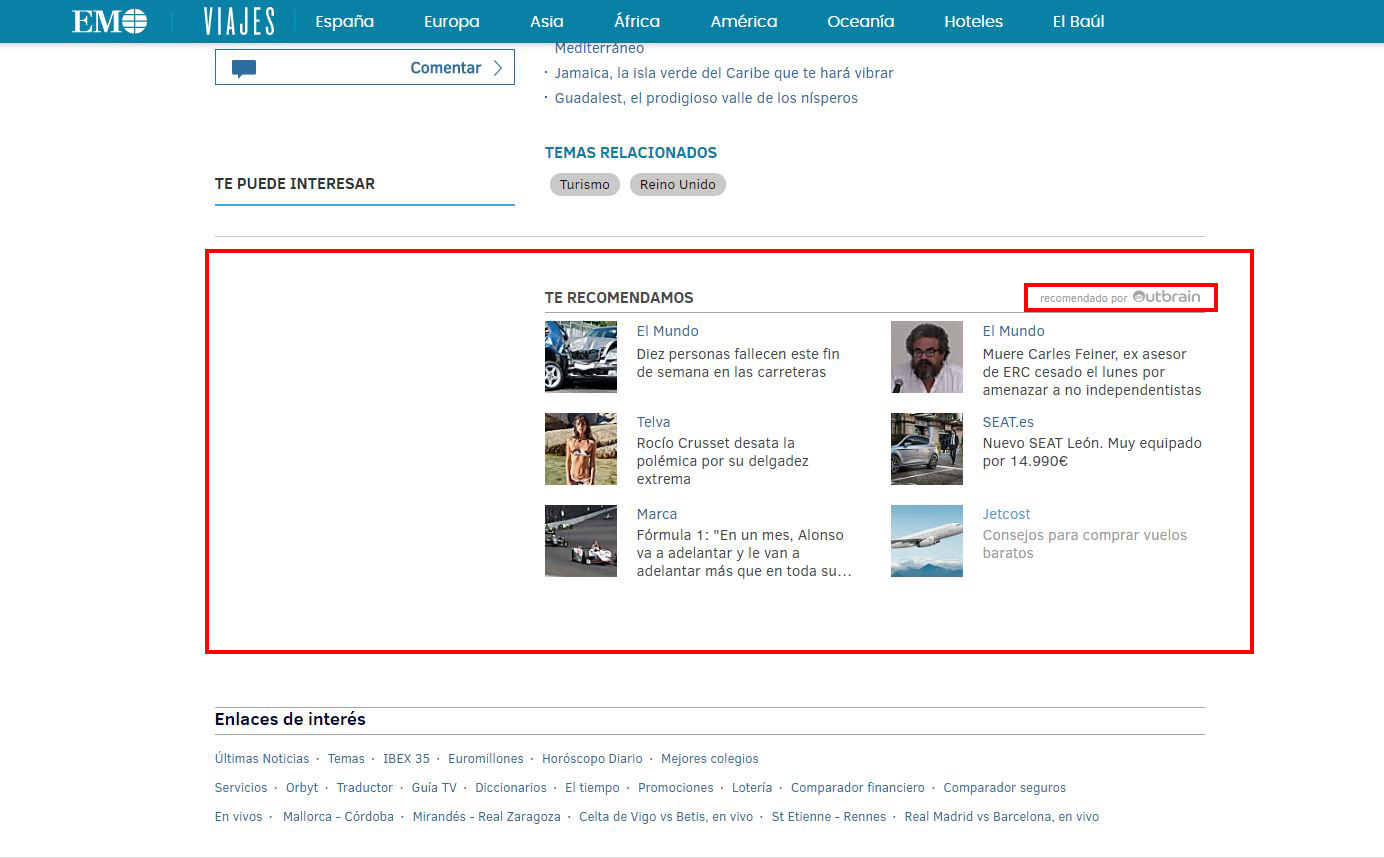Click the SEAT.es source link
Screen dimensions: 1384x858
1008,422
